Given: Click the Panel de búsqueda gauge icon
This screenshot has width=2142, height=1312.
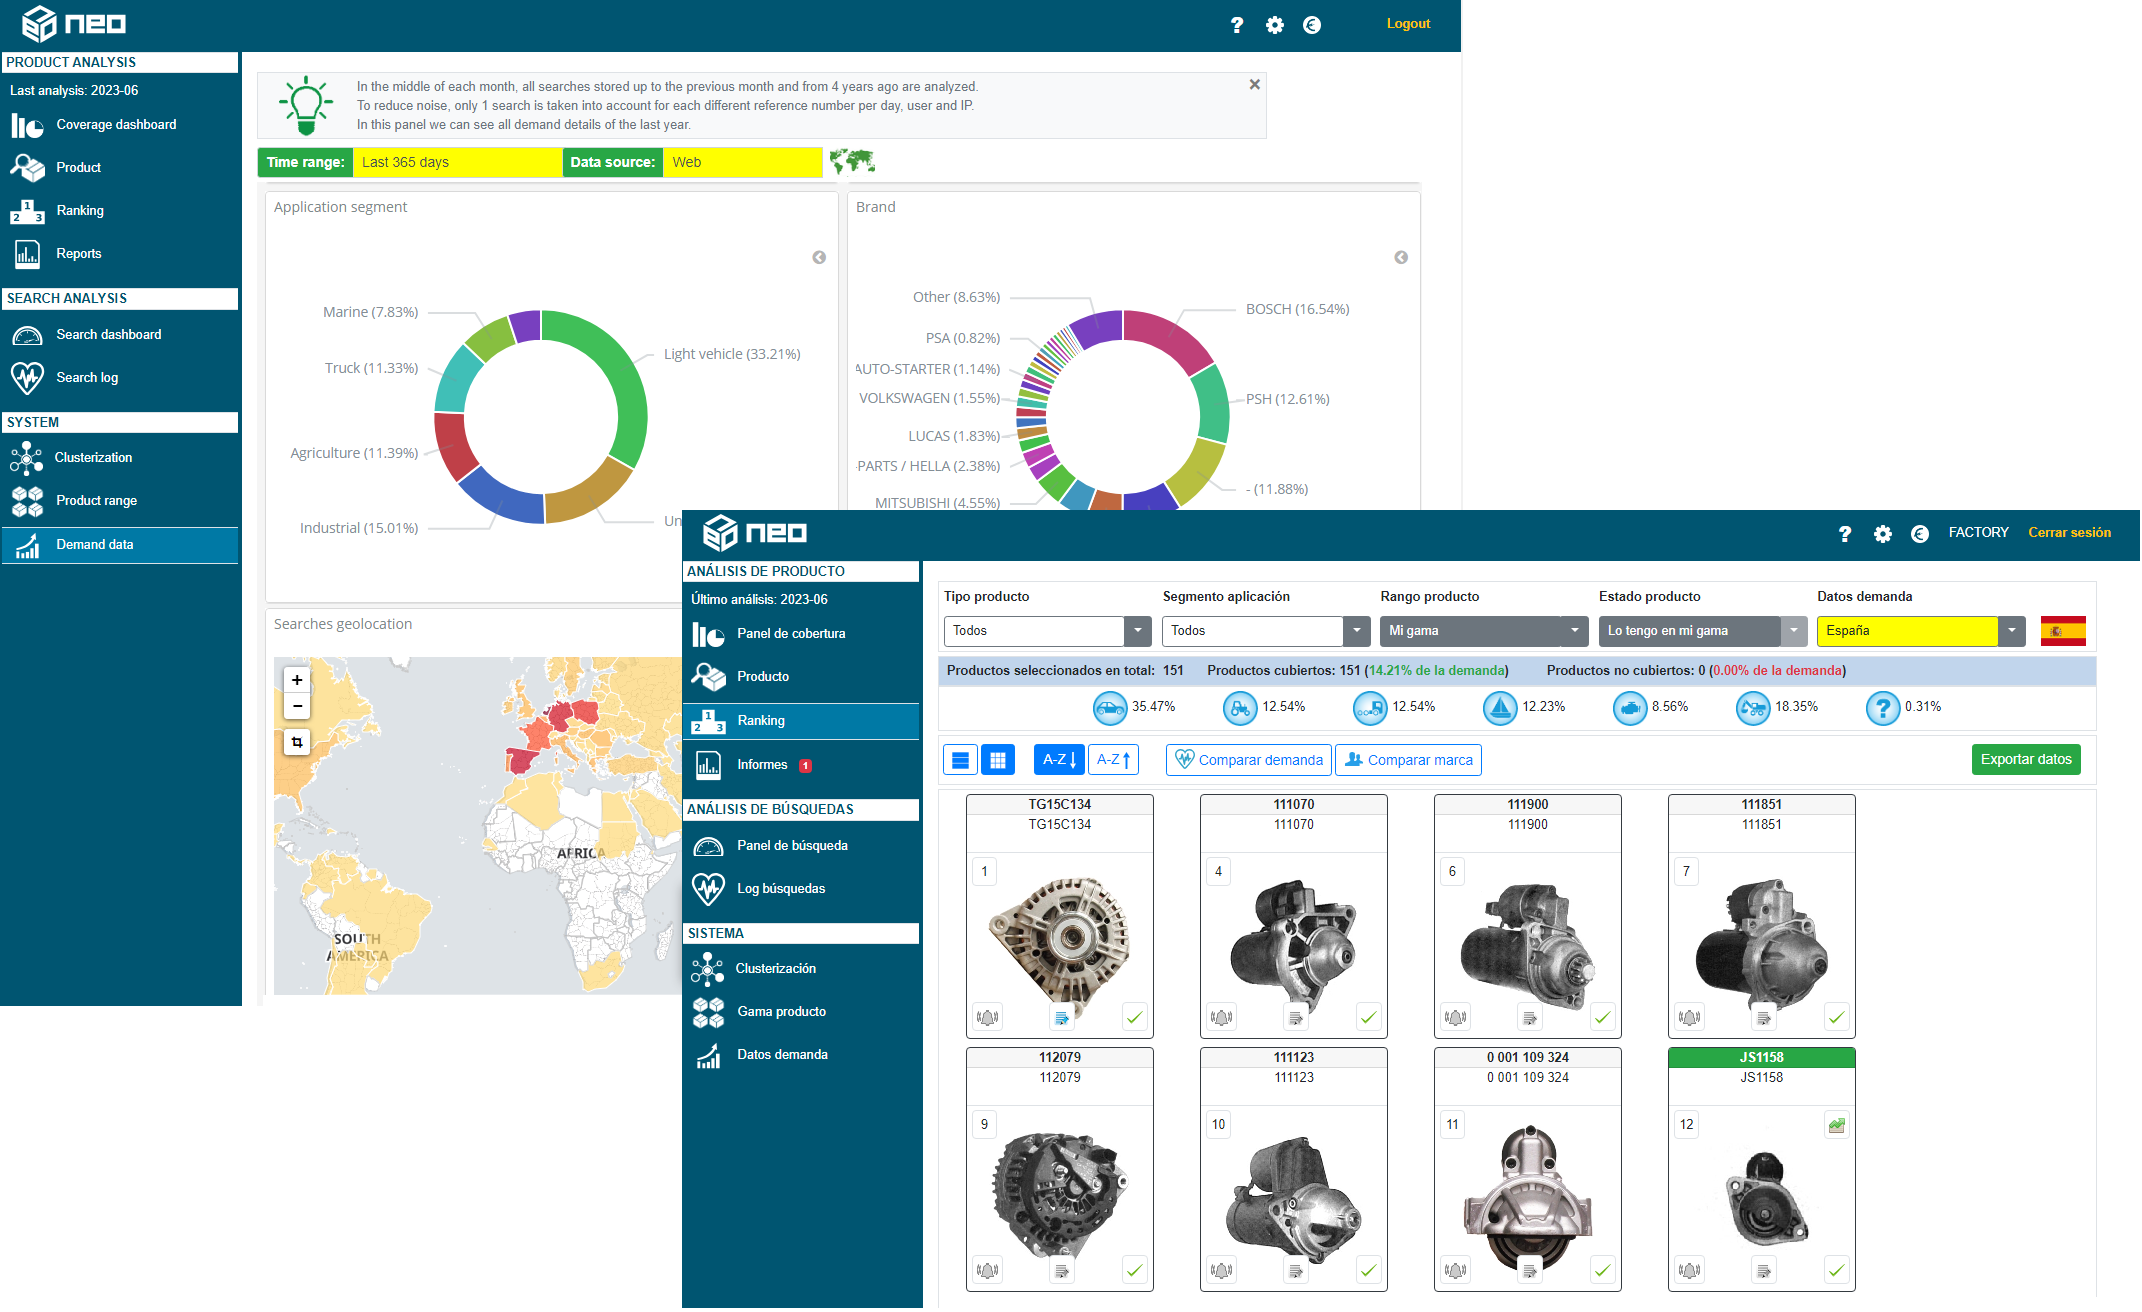Looking at the screenshot, I should pos(708,847).
